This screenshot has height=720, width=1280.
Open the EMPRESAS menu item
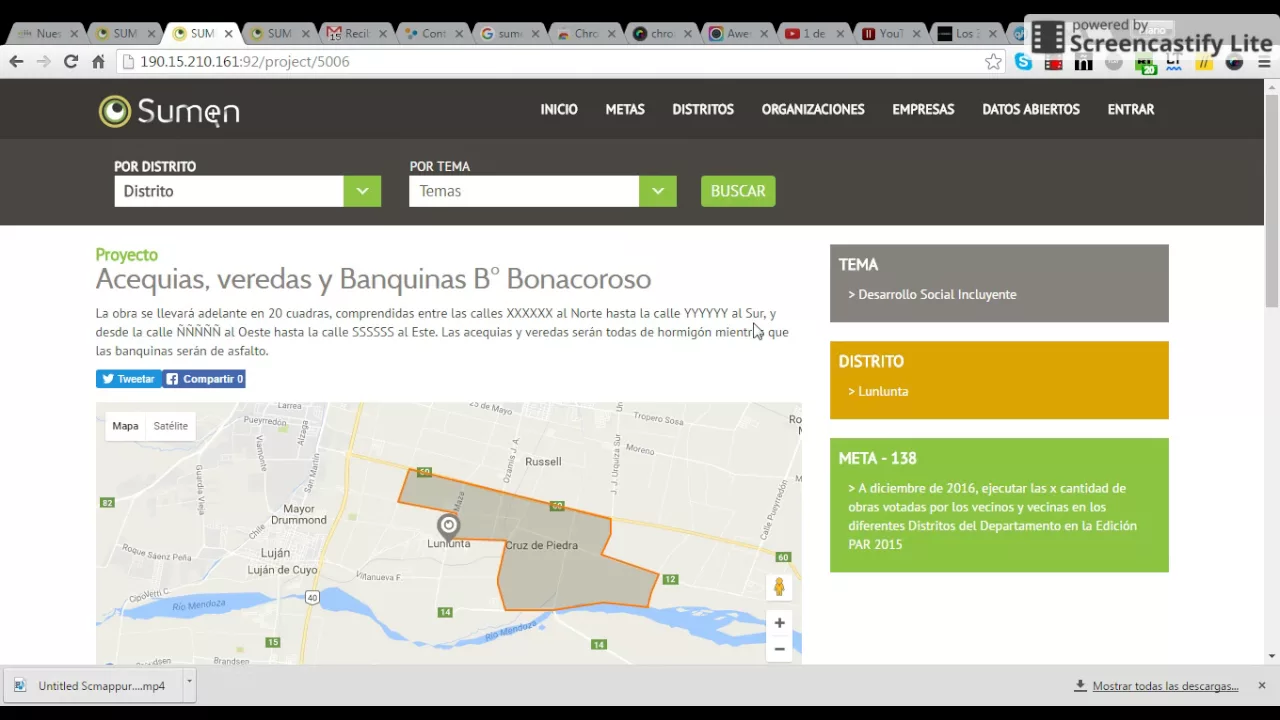coord(923,110)
